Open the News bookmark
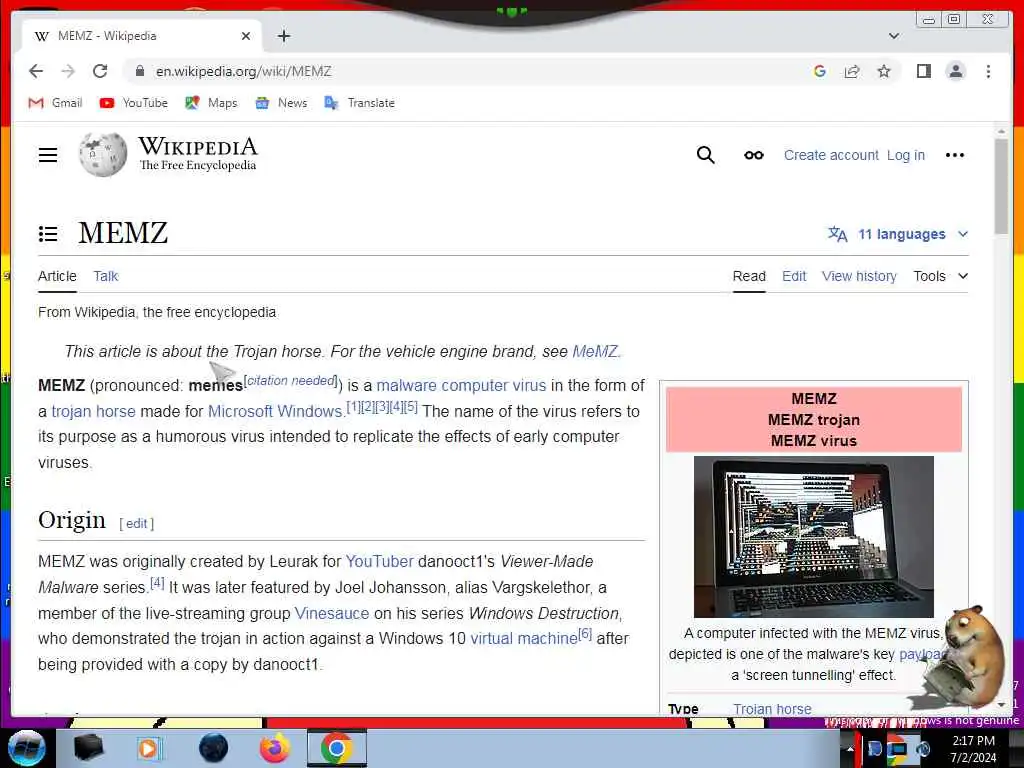 coord(281,103)
